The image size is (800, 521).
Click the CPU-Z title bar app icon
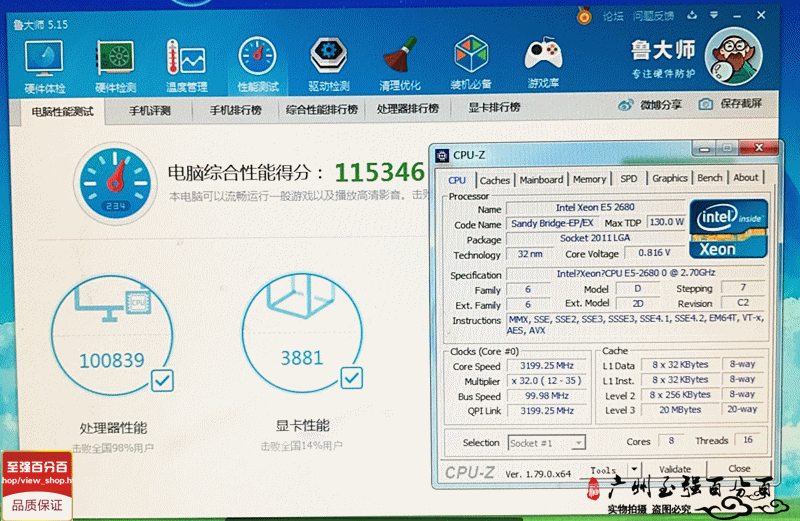pyautogui.click(x=442, y=155)
